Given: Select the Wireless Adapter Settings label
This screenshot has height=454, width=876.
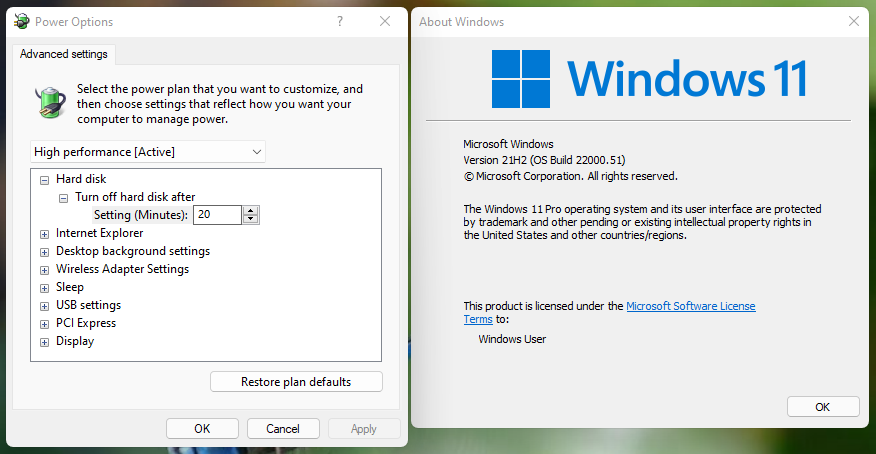Looking at the screenshot, I should [x=122, y=269].
